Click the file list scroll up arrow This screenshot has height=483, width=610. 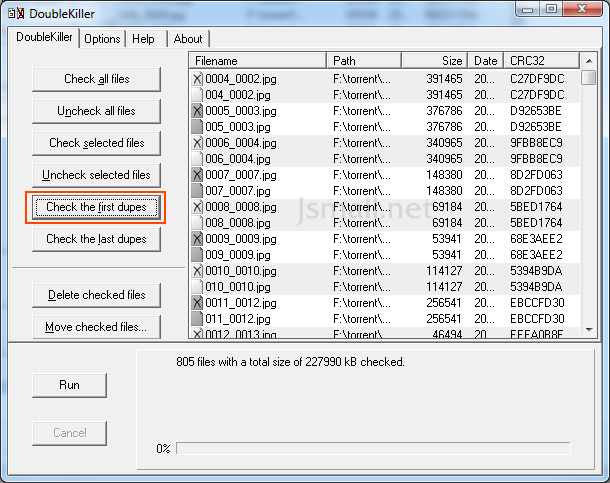589,61
